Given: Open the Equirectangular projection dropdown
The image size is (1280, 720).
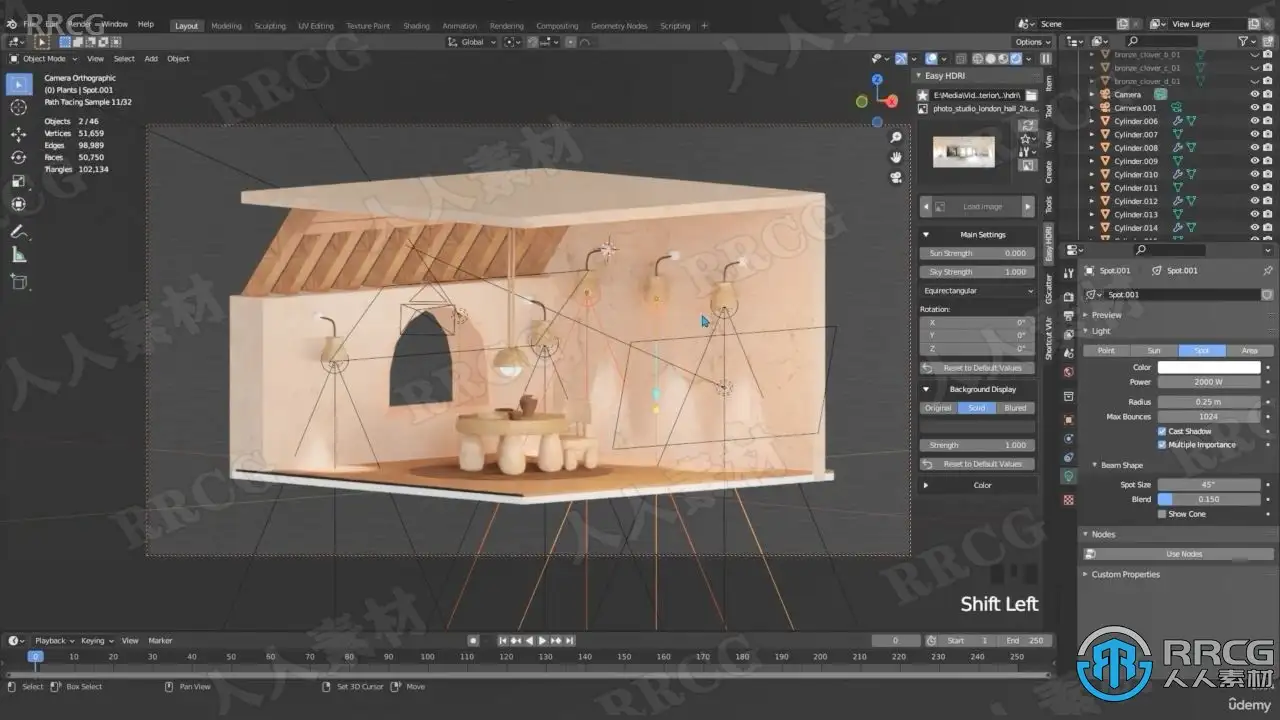Looking at the screenshot, I should click(x=978, y=291).
